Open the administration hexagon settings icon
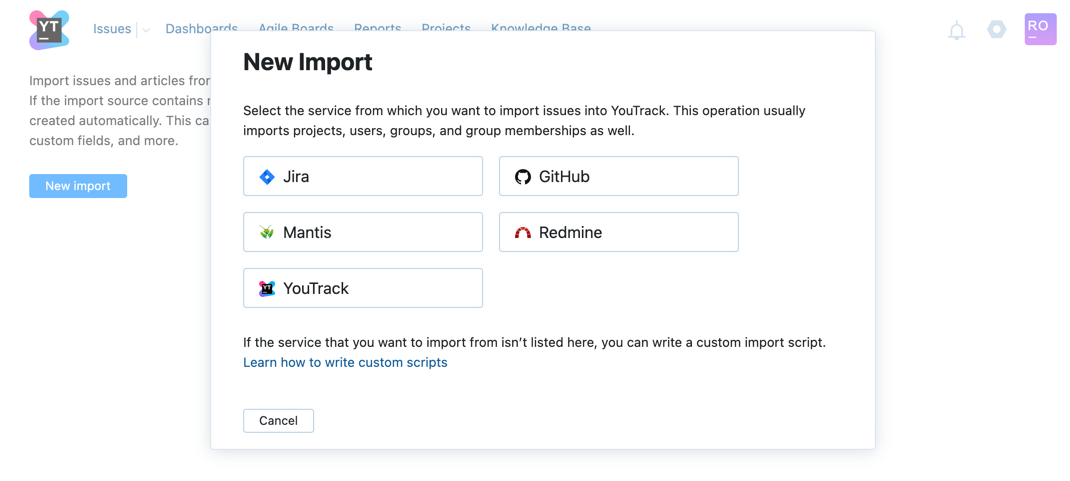This screenshot has width=1070, height=481. (x=996, y=30)
